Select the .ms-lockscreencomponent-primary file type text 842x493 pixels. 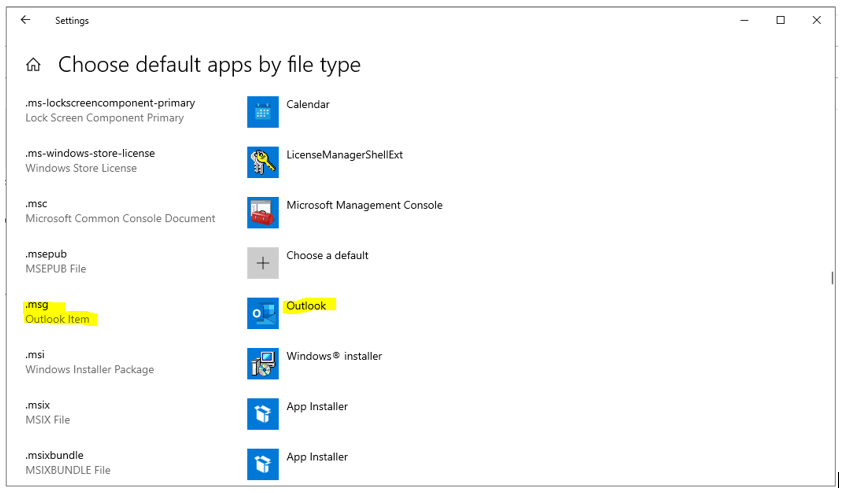click(110, 103)
